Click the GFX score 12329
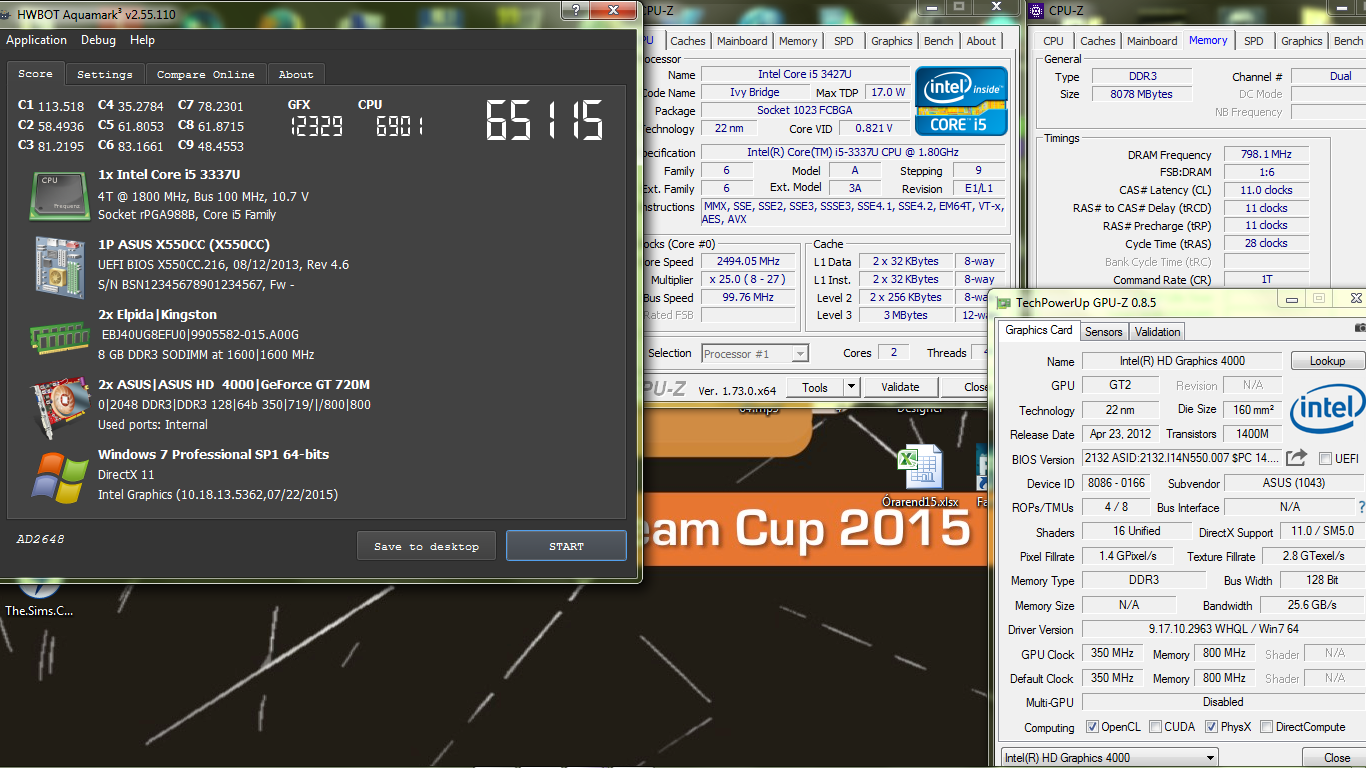The image size is (1366, 768). pyautogui.click(x=315, y=125)
